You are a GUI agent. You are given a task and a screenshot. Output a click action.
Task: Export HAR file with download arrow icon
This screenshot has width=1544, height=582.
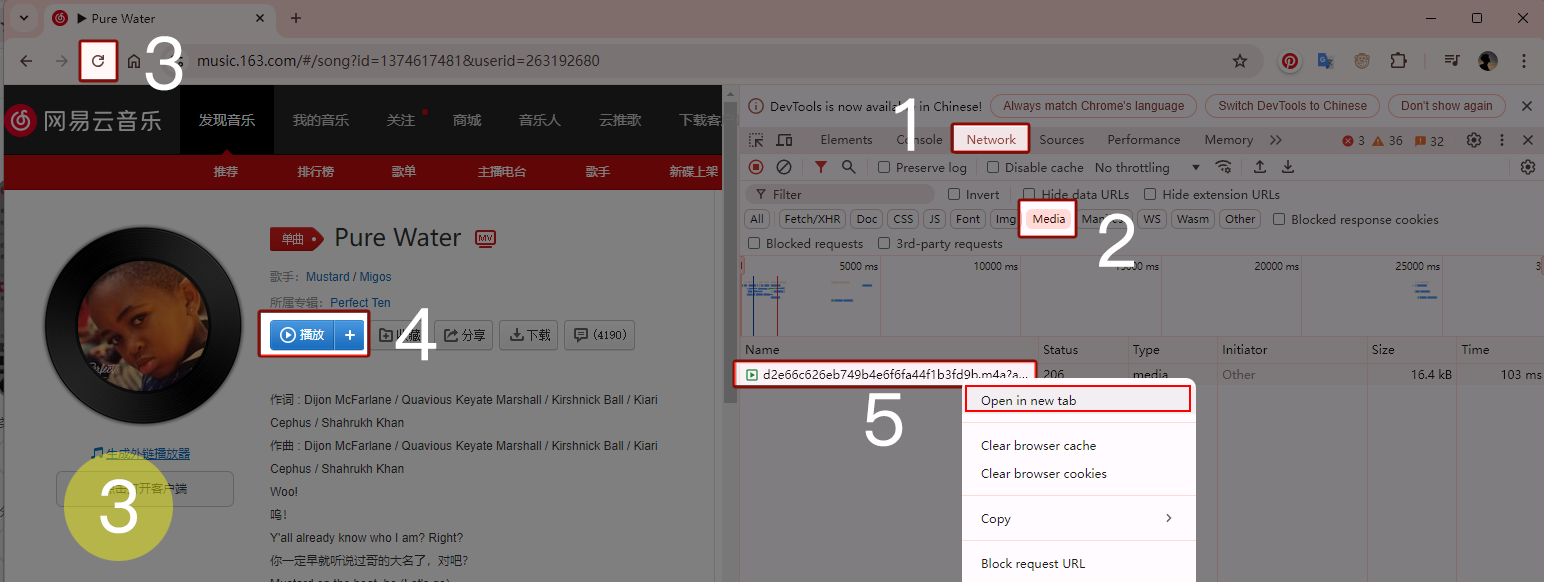point(1288,167)
